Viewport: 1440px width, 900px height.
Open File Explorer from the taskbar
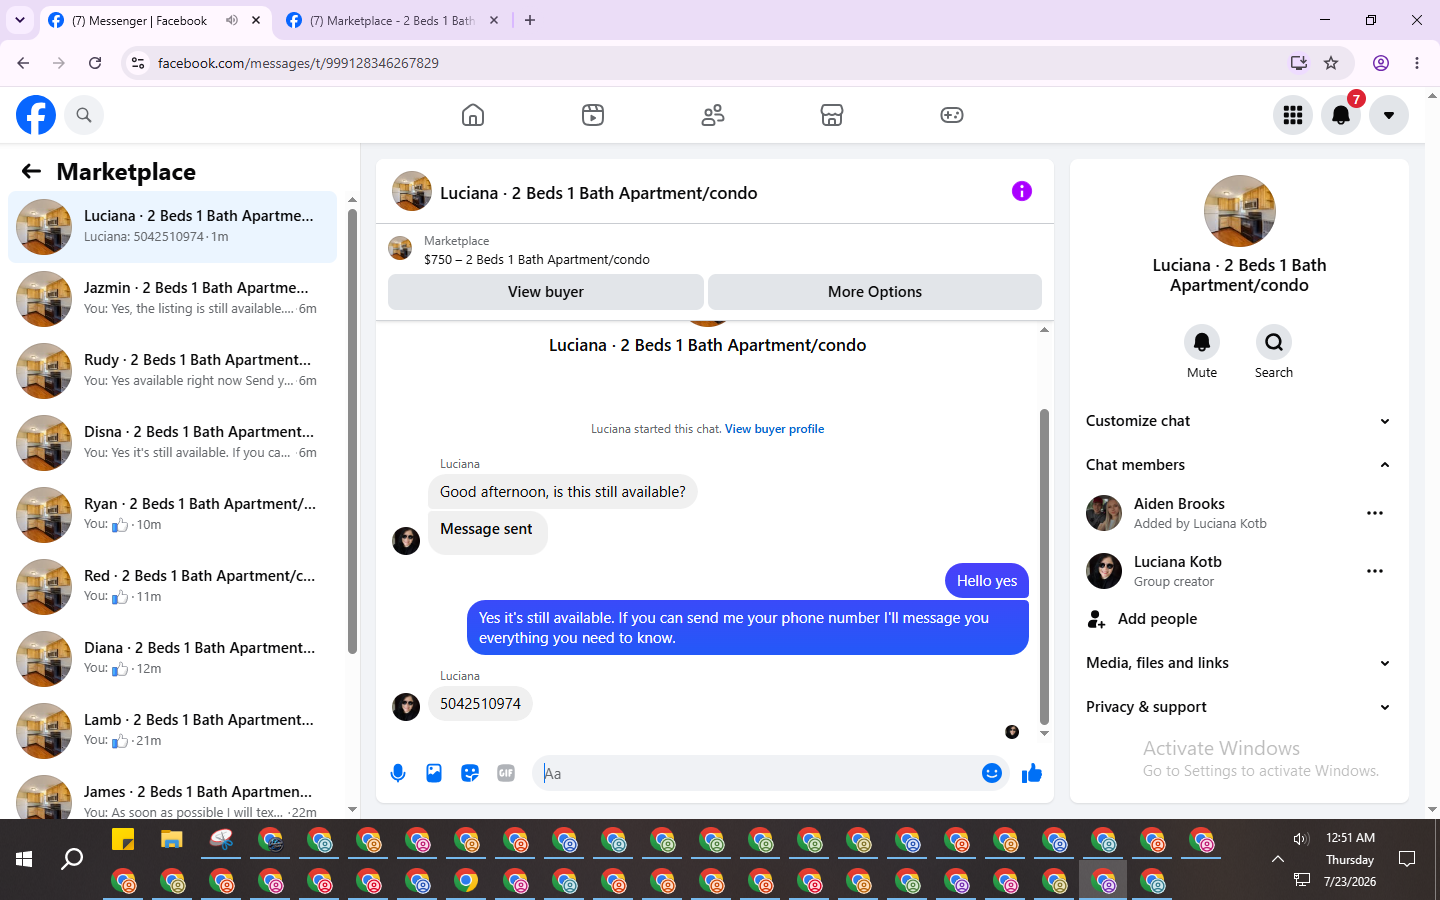coord(172,840)
